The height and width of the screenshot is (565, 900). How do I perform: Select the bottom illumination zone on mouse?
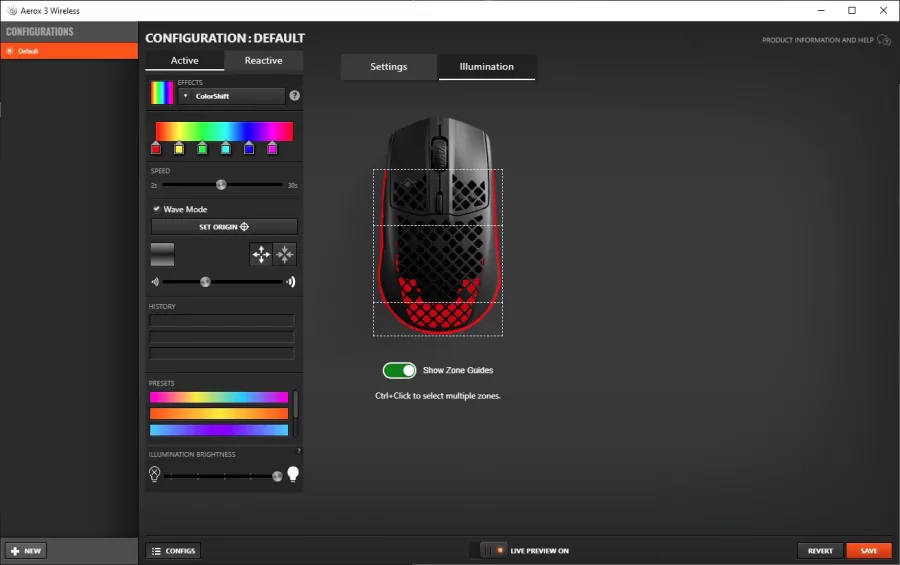click(438, 319)
